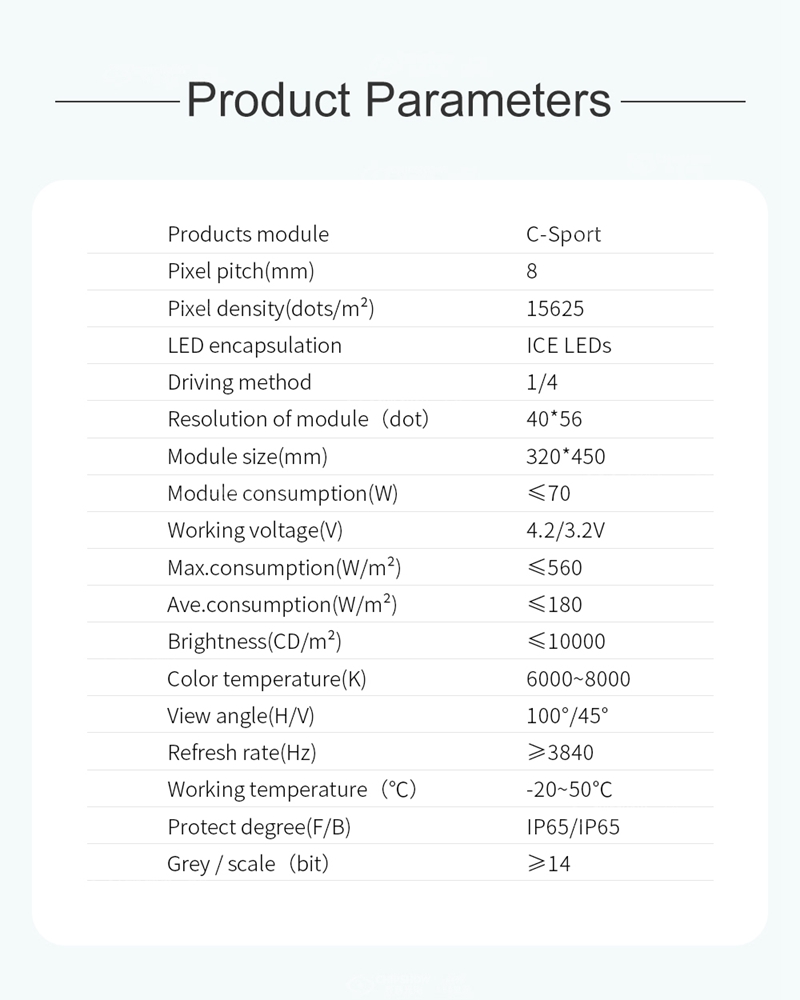Select the 40*56 resolution value
The height and width of the screenshot is (1000, 800).
point(554,419)
